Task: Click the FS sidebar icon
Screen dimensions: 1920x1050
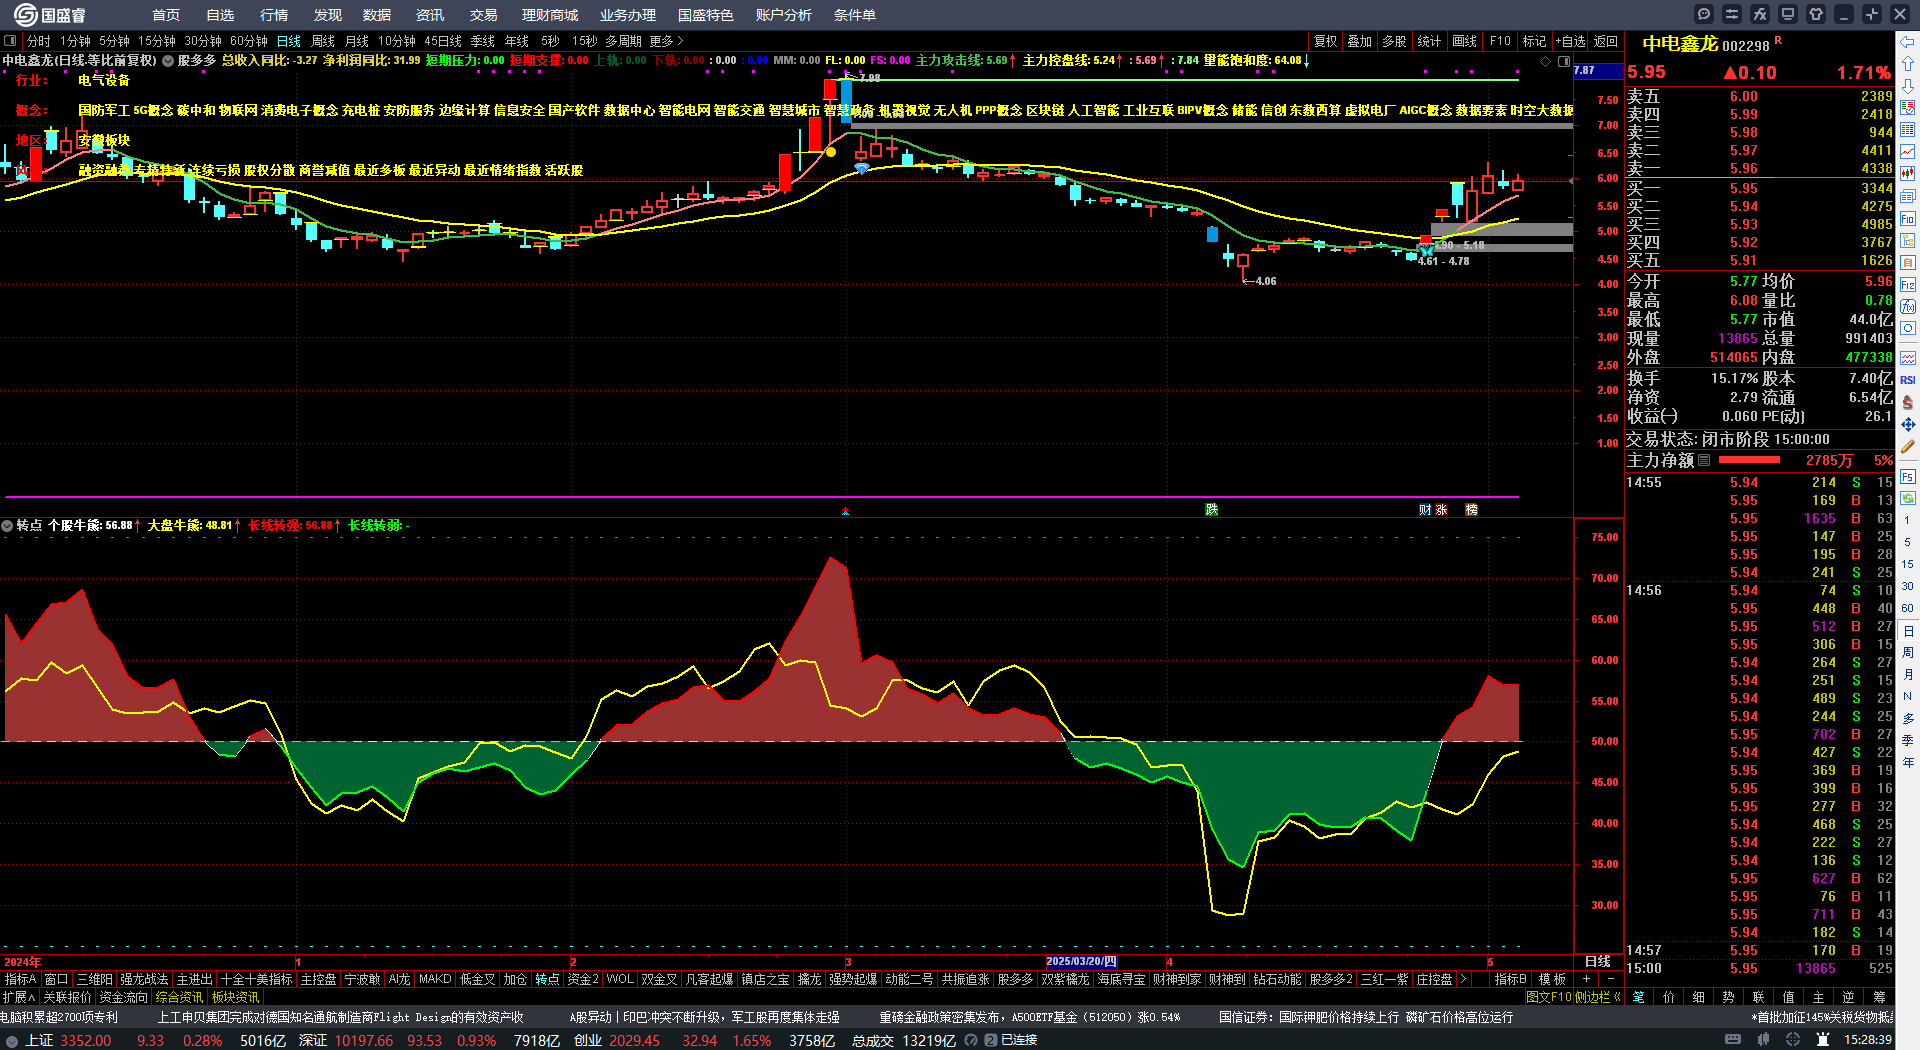Action: [1908, 476]
